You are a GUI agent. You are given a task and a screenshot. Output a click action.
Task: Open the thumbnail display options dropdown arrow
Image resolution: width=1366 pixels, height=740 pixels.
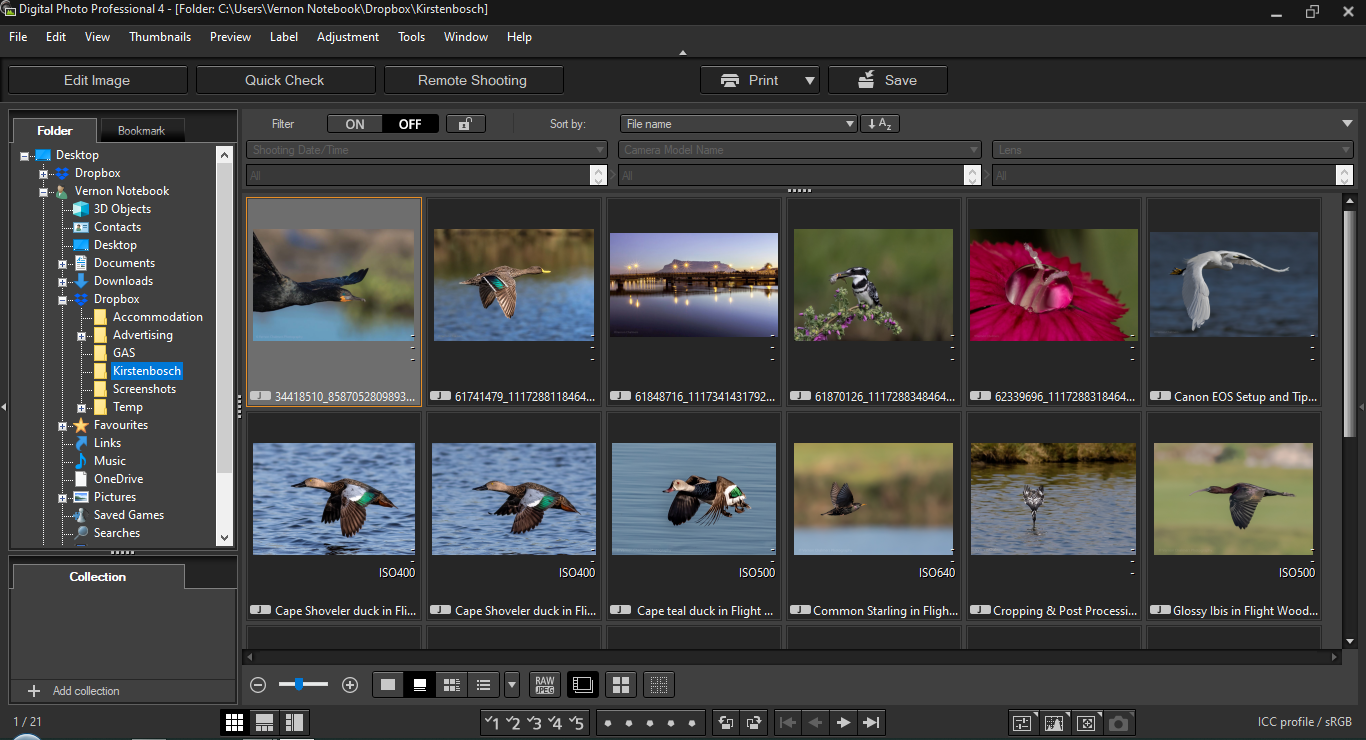pos(512,685)
